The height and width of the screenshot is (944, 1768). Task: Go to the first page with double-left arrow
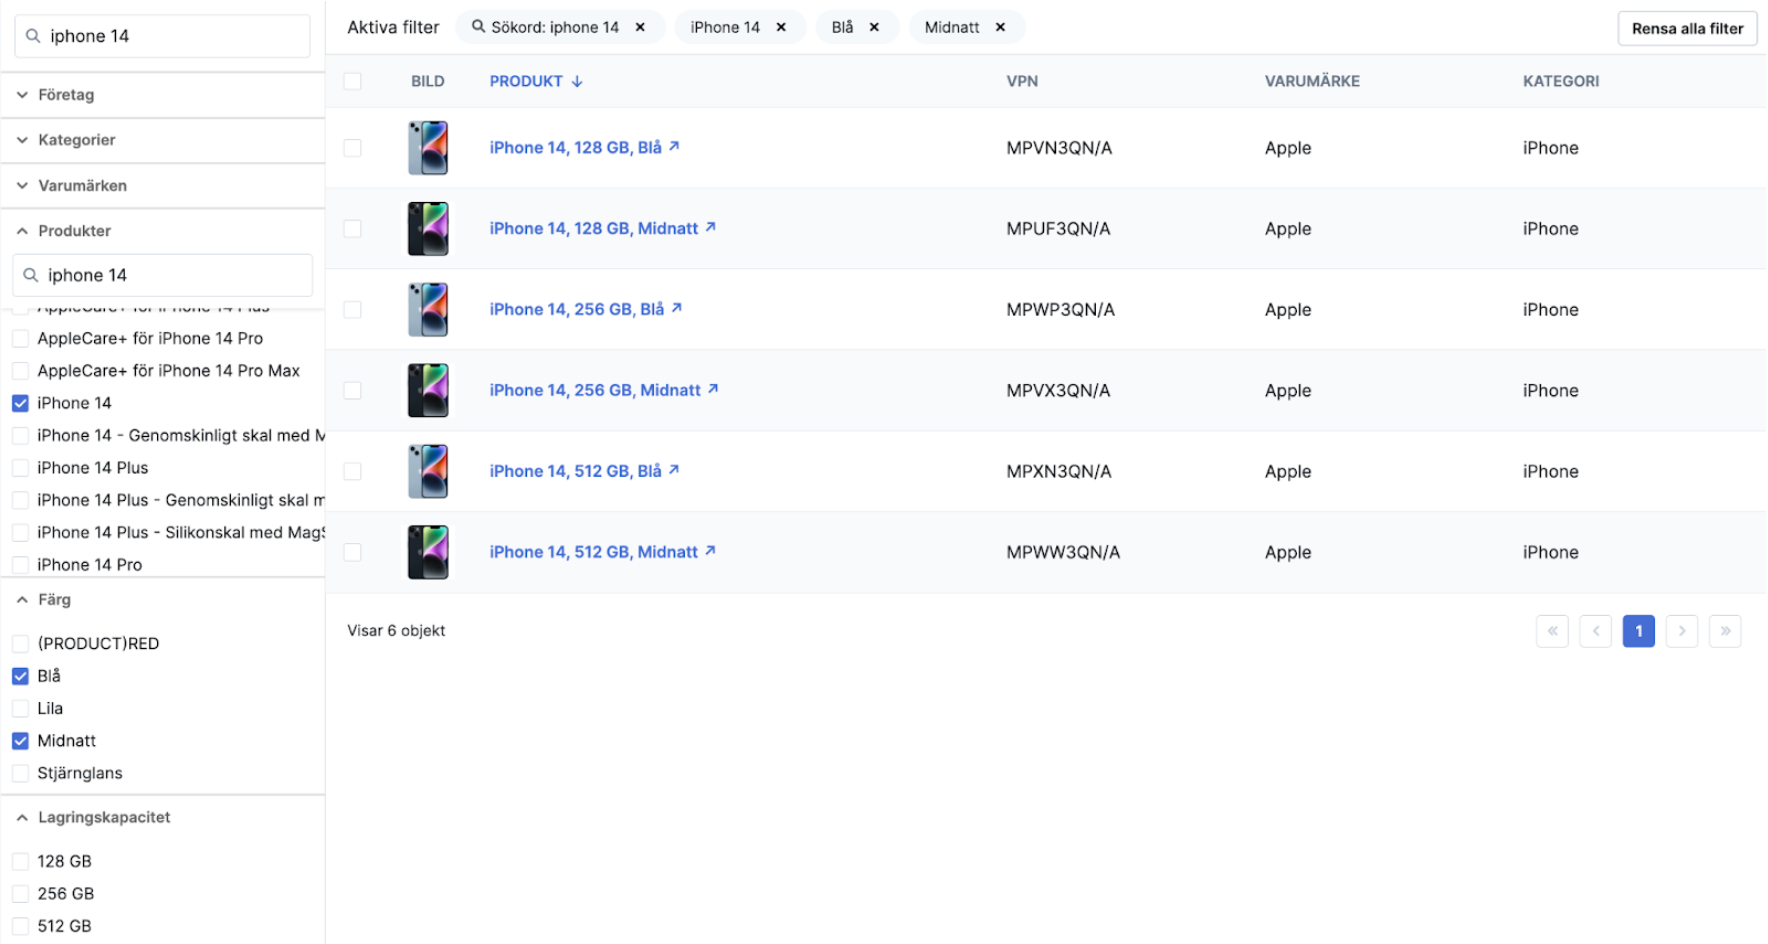pyautogui.click(x=1552, y=631)
